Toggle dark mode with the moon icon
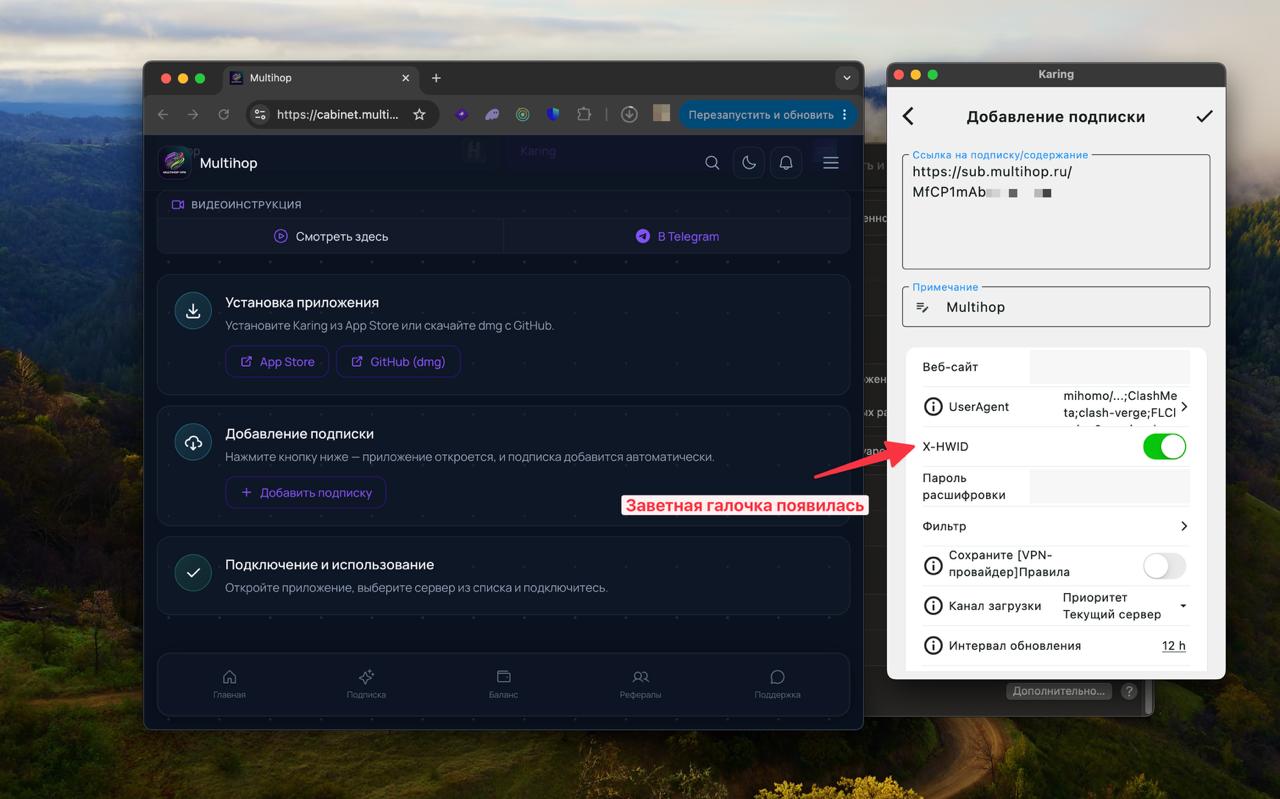 pos(749,163)
